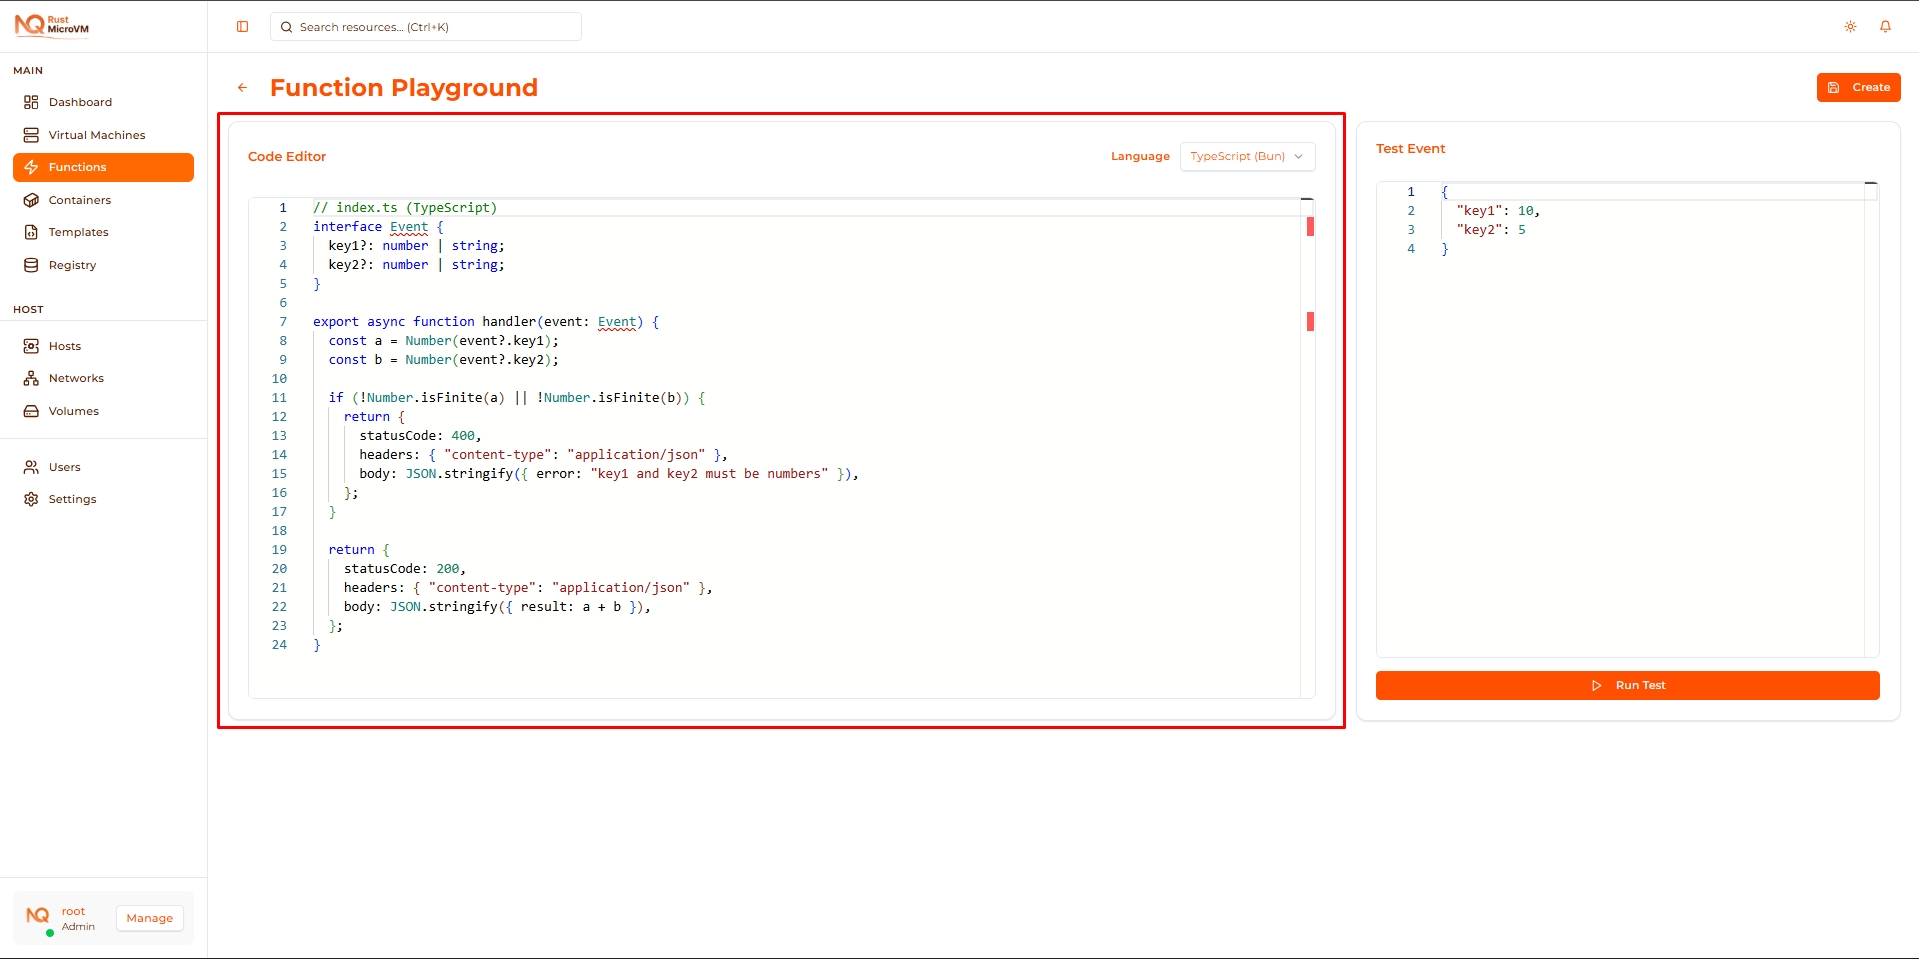The height and width of the screenshot is (959, 1919).
Task: Open the Containers section icon
Action: (x=32, y=200)
